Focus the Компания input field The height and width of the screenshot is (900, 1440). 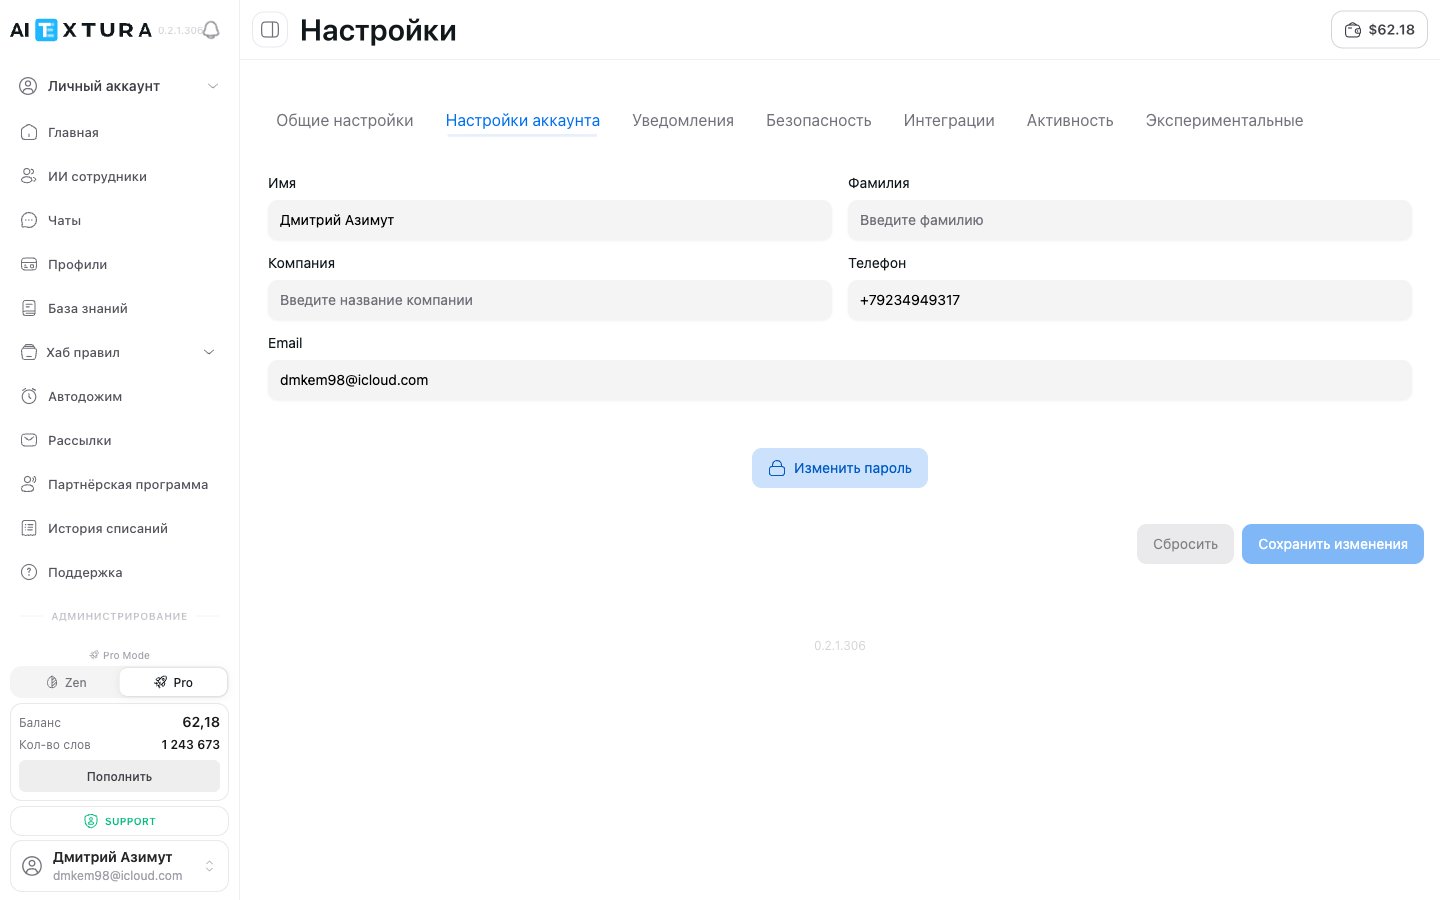(x=550, y=300)
